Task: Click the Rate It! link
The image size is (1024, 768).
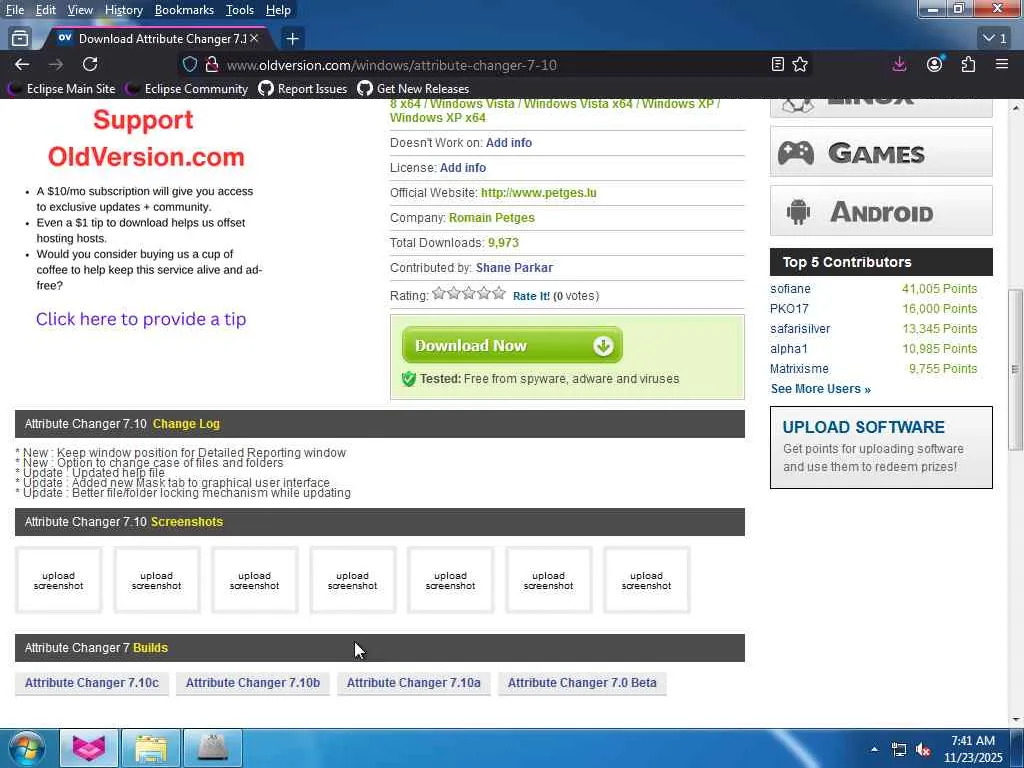Action: [x=531, y=296]
